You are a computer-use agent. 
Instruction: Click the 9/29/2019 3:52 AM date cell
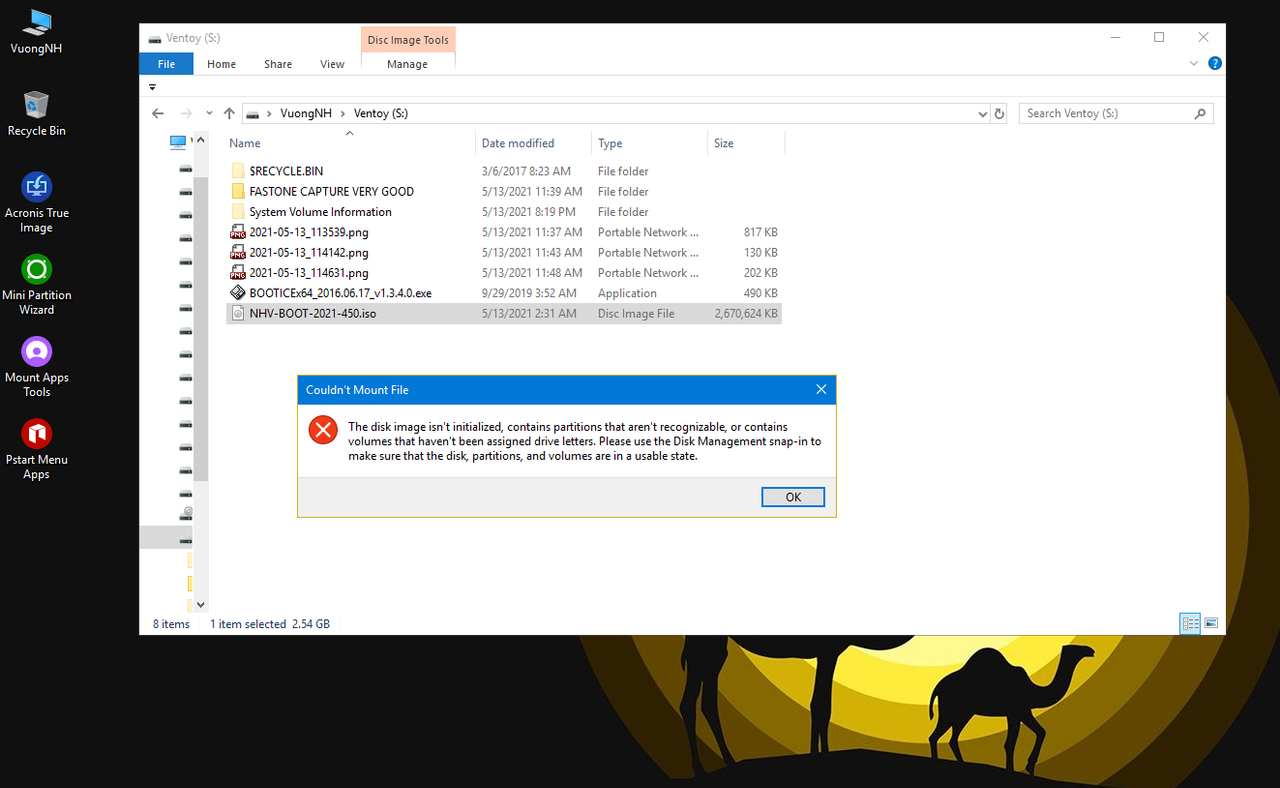529,293
